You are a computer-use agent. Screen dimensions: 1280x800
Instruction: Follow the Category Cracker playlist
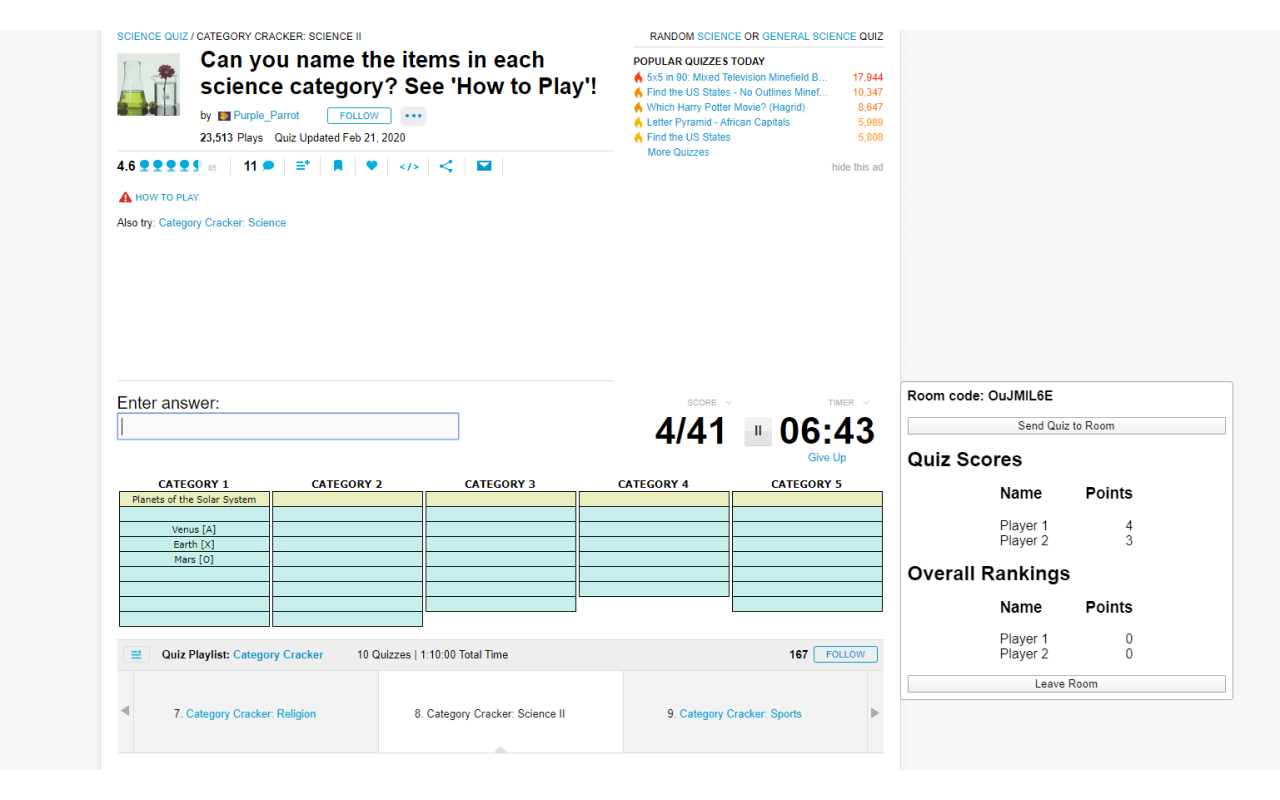(845, 655)
